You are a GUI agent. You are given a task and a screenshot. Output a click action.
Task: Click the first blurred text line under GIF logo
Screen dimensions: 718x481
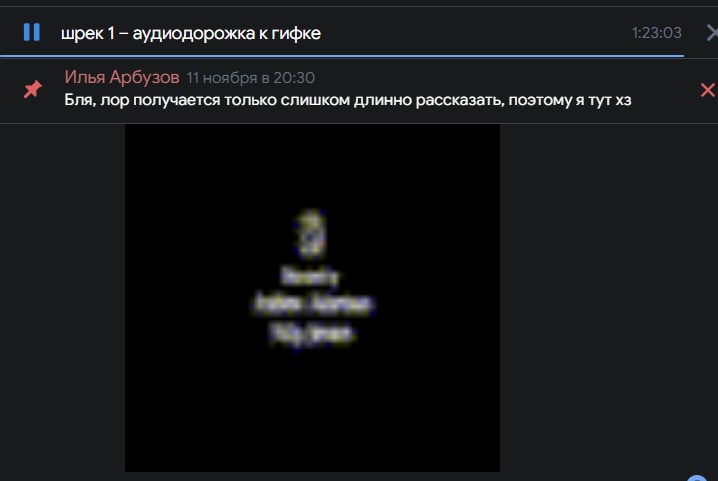pos(310,277)
